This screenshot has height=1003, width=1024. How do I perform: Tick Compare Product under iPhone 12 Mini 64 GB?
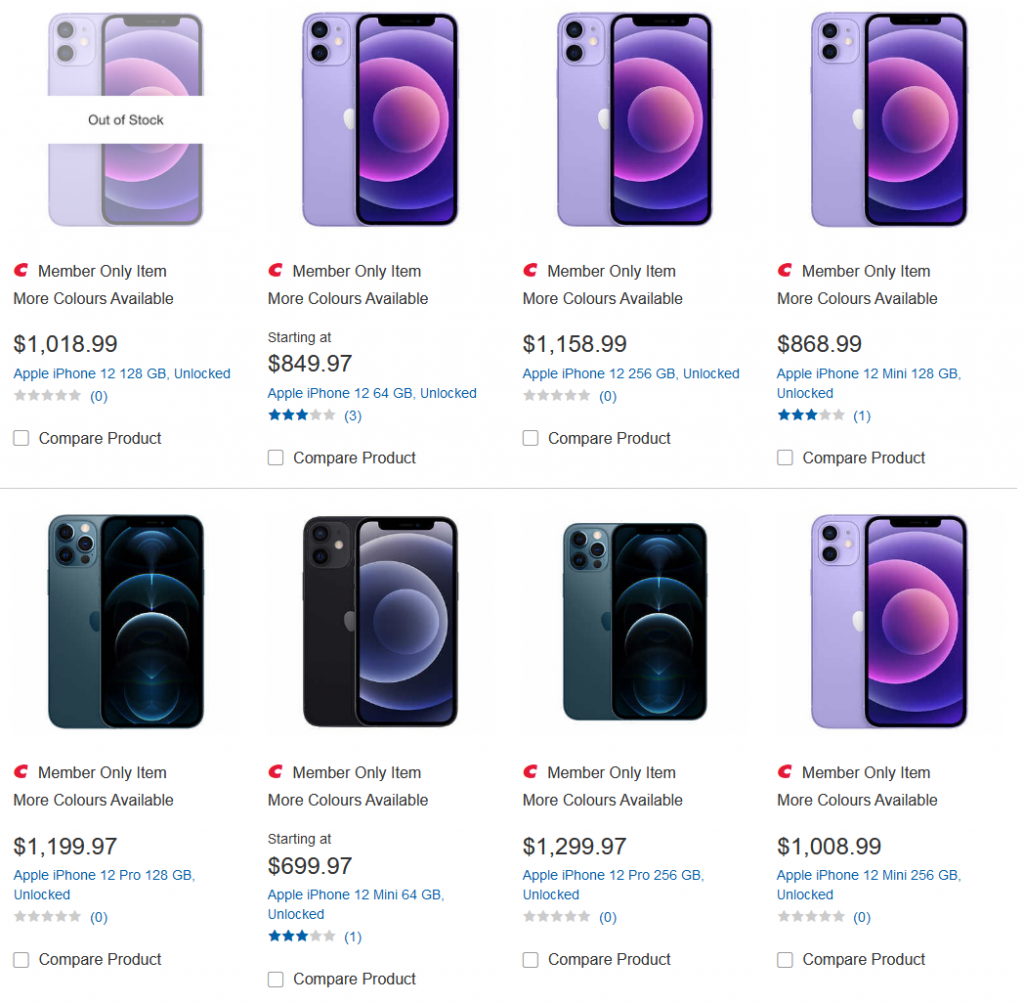(275, 979)
